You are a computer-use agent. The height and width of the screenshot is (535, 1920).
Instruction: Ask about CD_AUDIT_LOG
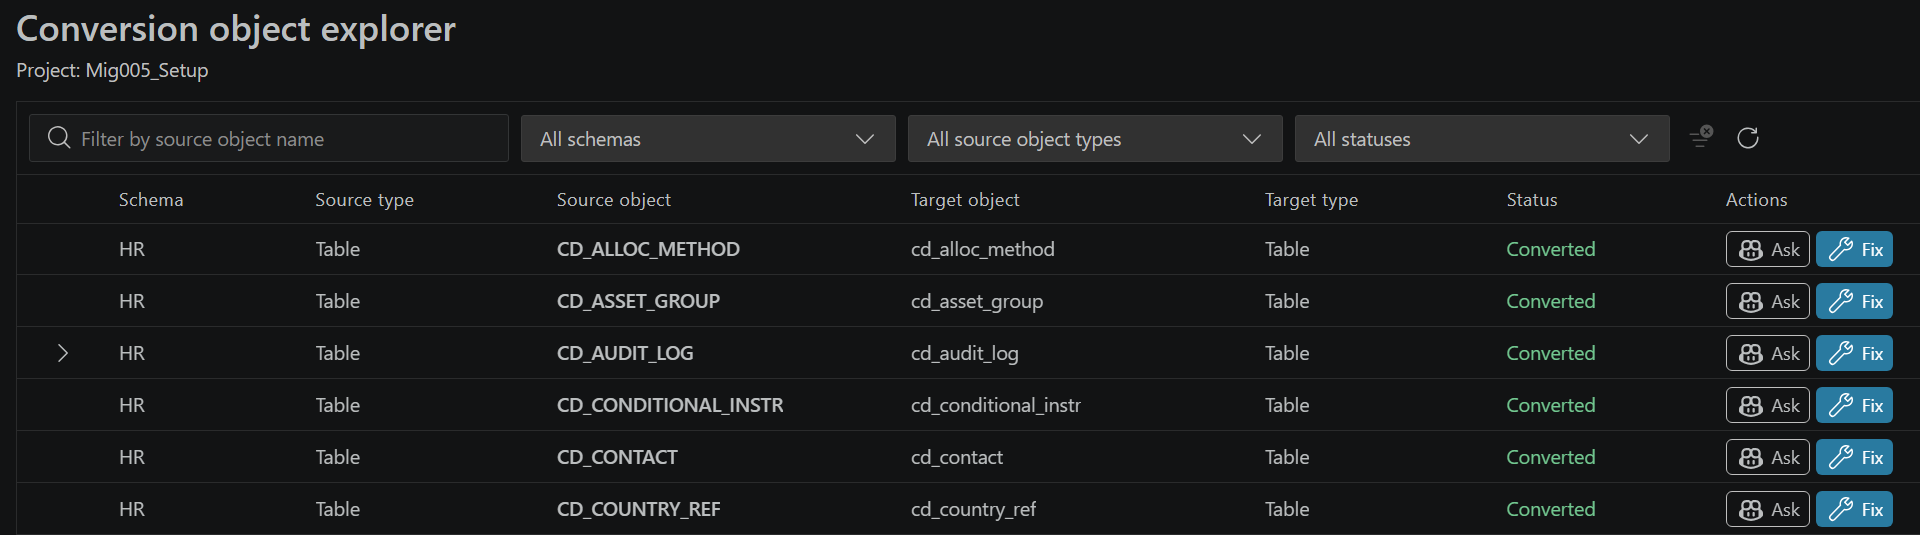[x=1767, y=353]
